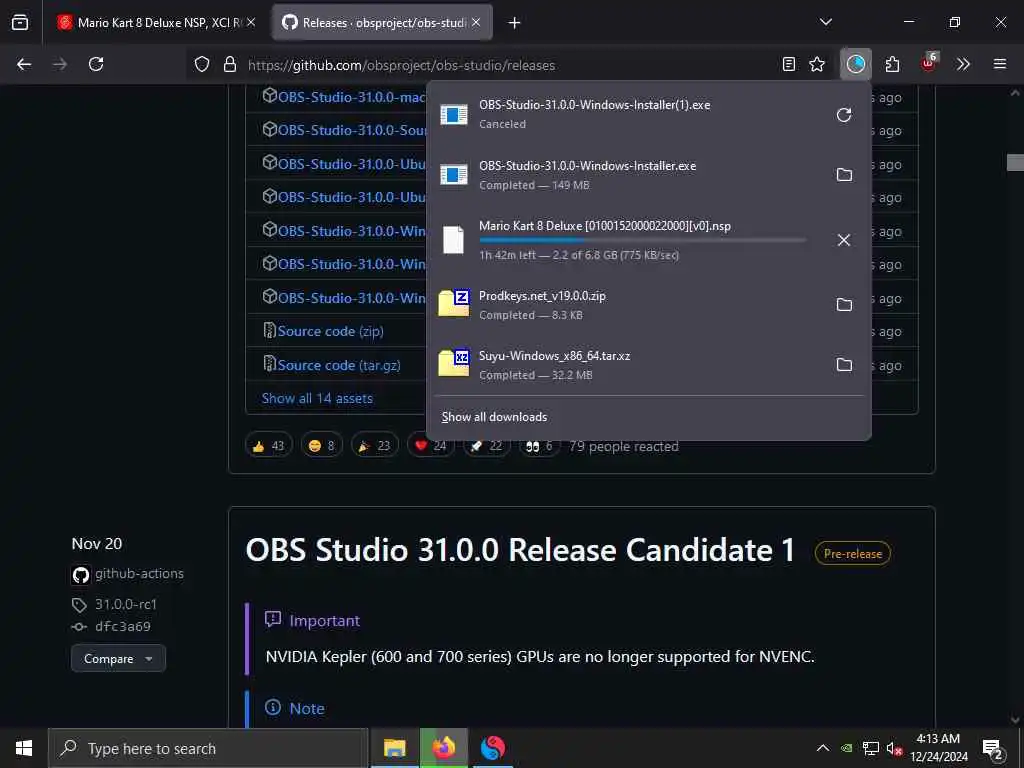
Task: Open the Extensions puzzle icon
Action: [893, 64]
